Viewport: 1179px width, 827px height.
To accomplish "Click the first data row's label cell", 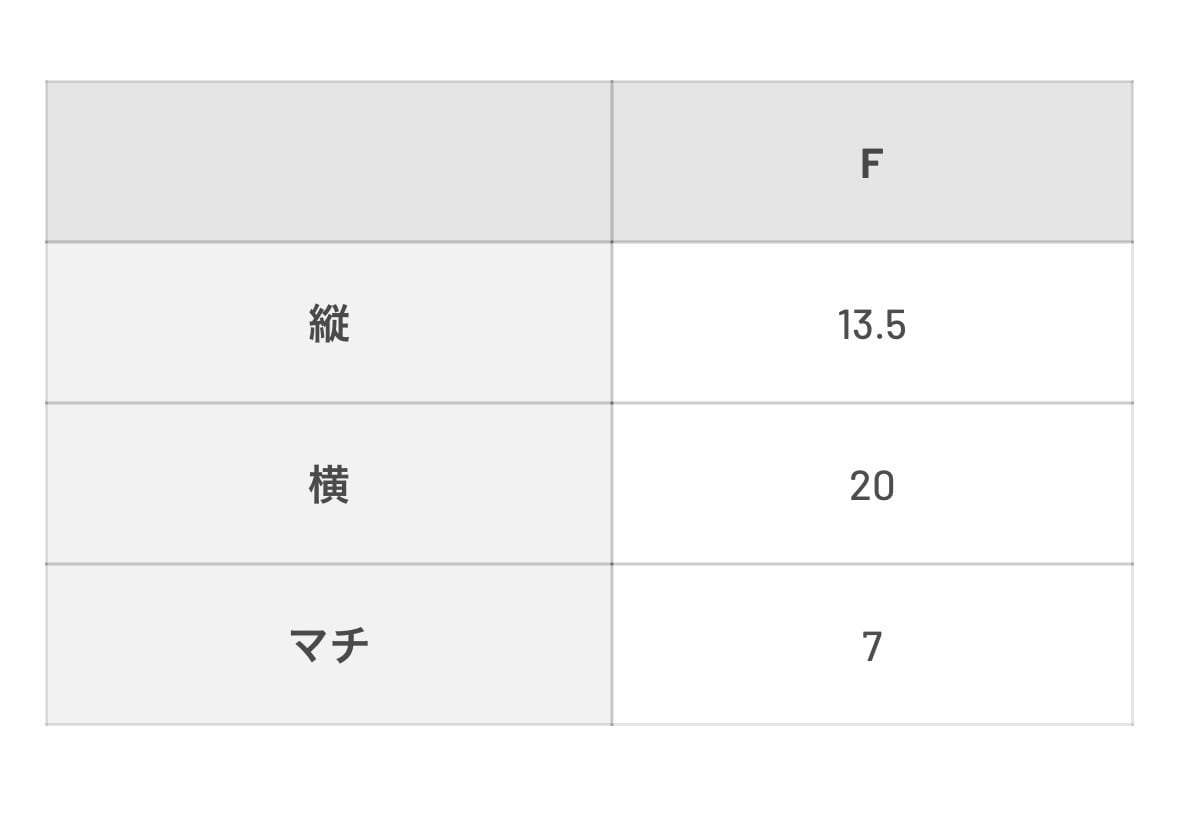I will click(329, 325).
